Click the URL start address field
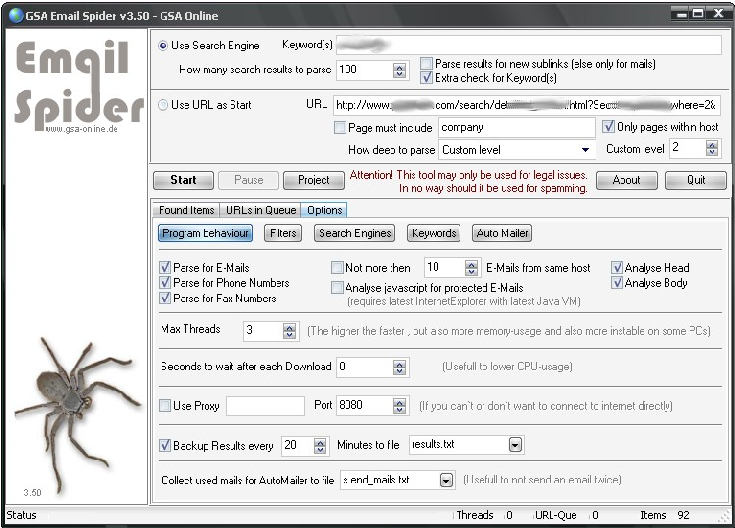Viewport: 735px width, 528px height. (526, 105)
